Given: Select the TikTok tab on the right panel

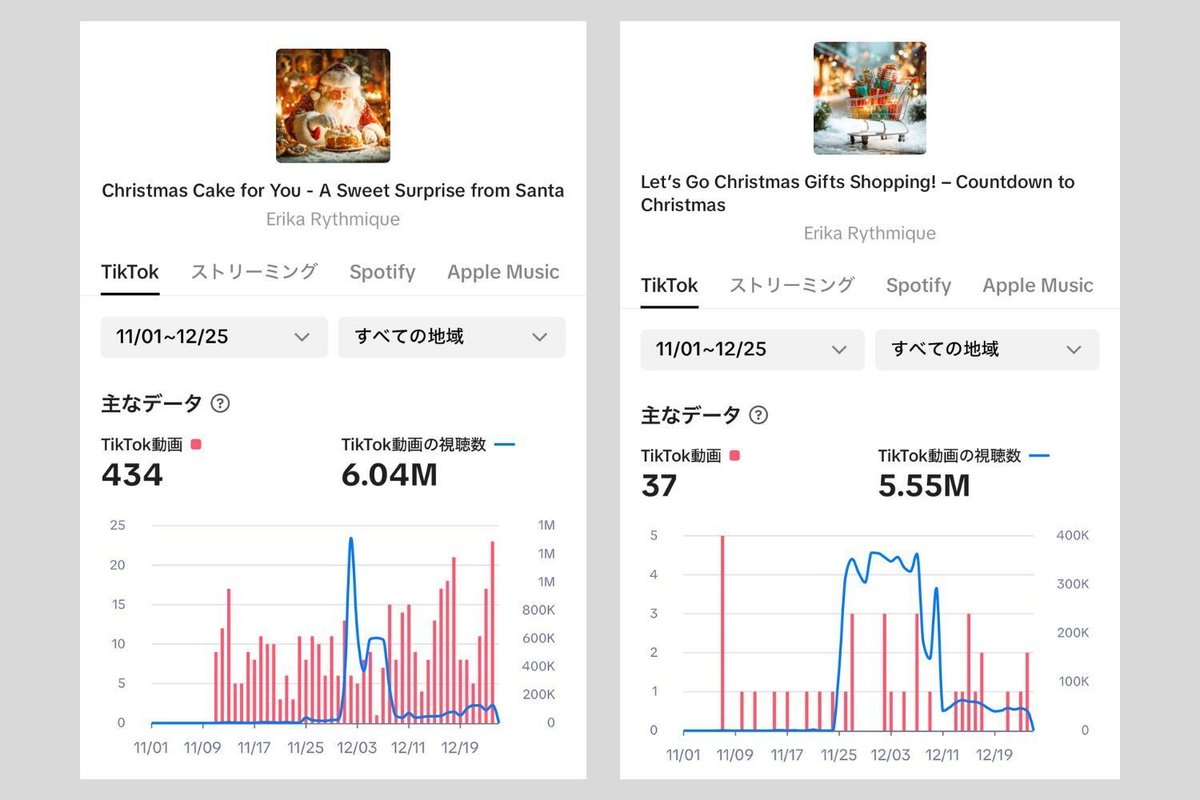Looking at the screenshot, I should (668, 284).
